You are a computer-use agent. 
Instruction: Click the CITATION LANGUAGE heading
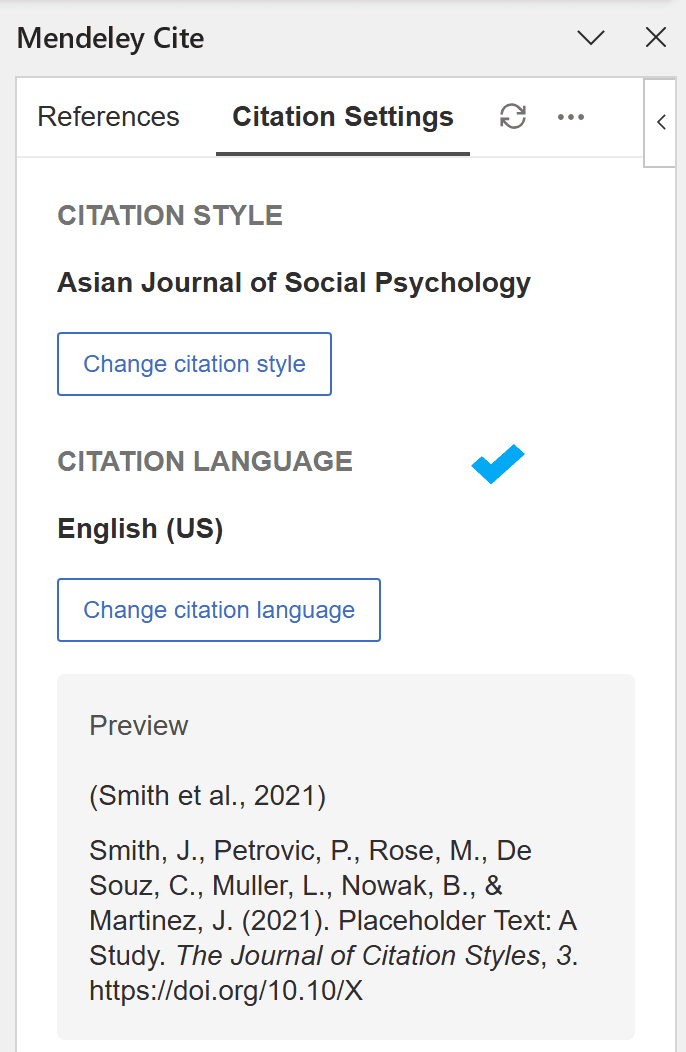(205, 462)
